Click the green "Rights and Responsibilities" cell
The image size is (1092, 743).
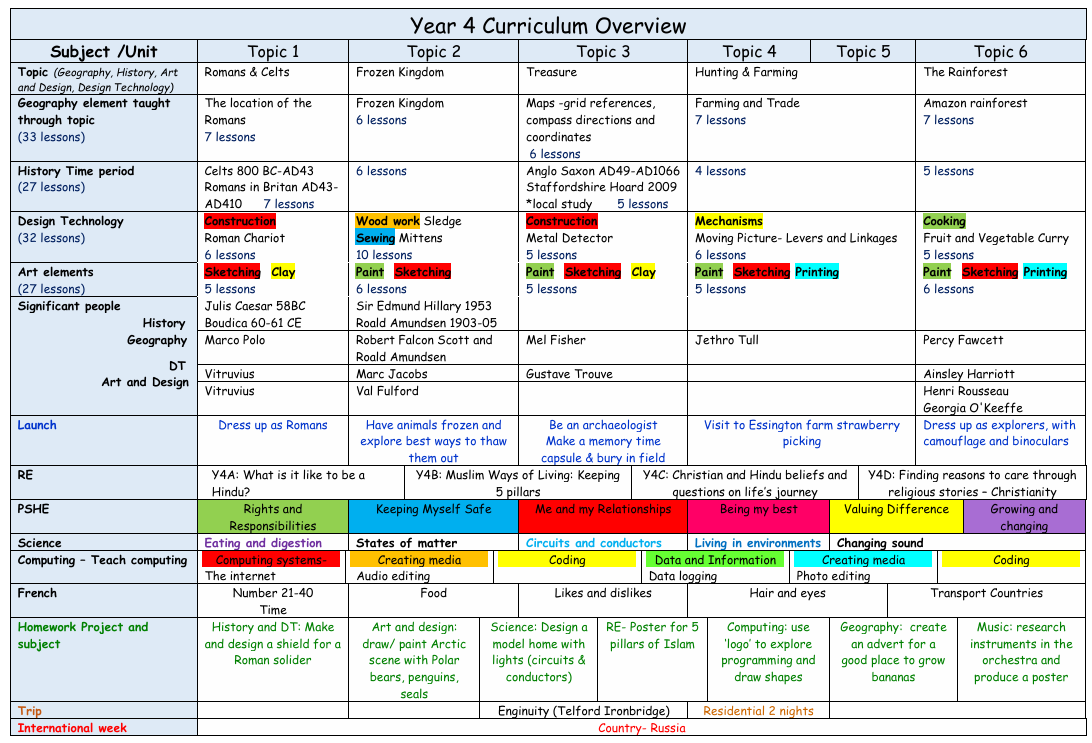272,517
